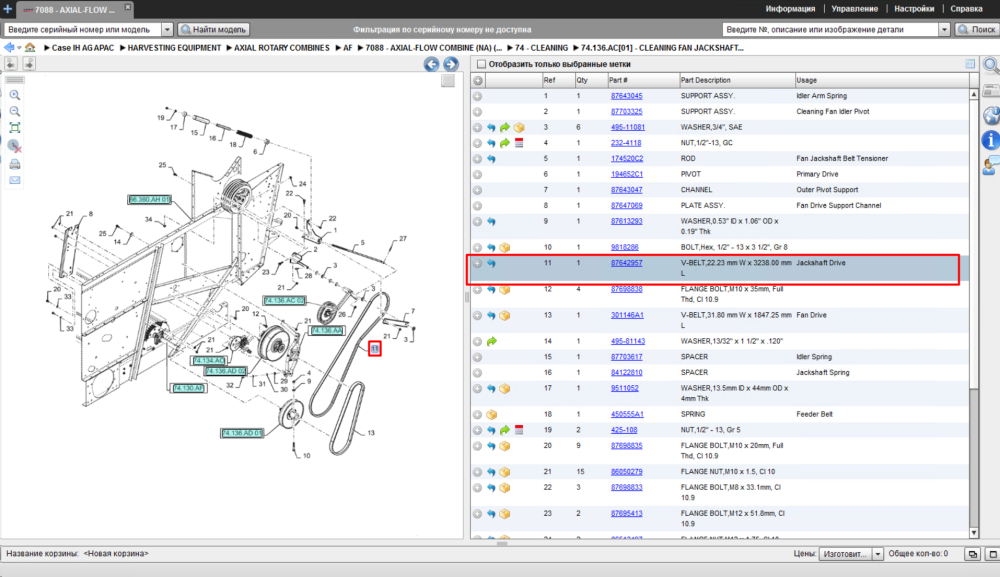The height and width of the screenshot is (577, 1000).
Task: Open the user chat icon in sidebar
Action: click(x=991, y=166)
